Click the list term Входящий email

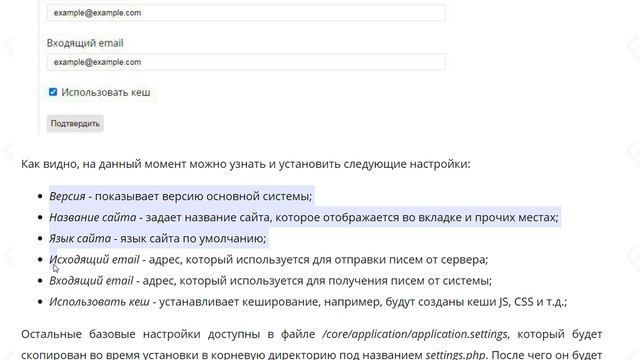coord(91,281)
